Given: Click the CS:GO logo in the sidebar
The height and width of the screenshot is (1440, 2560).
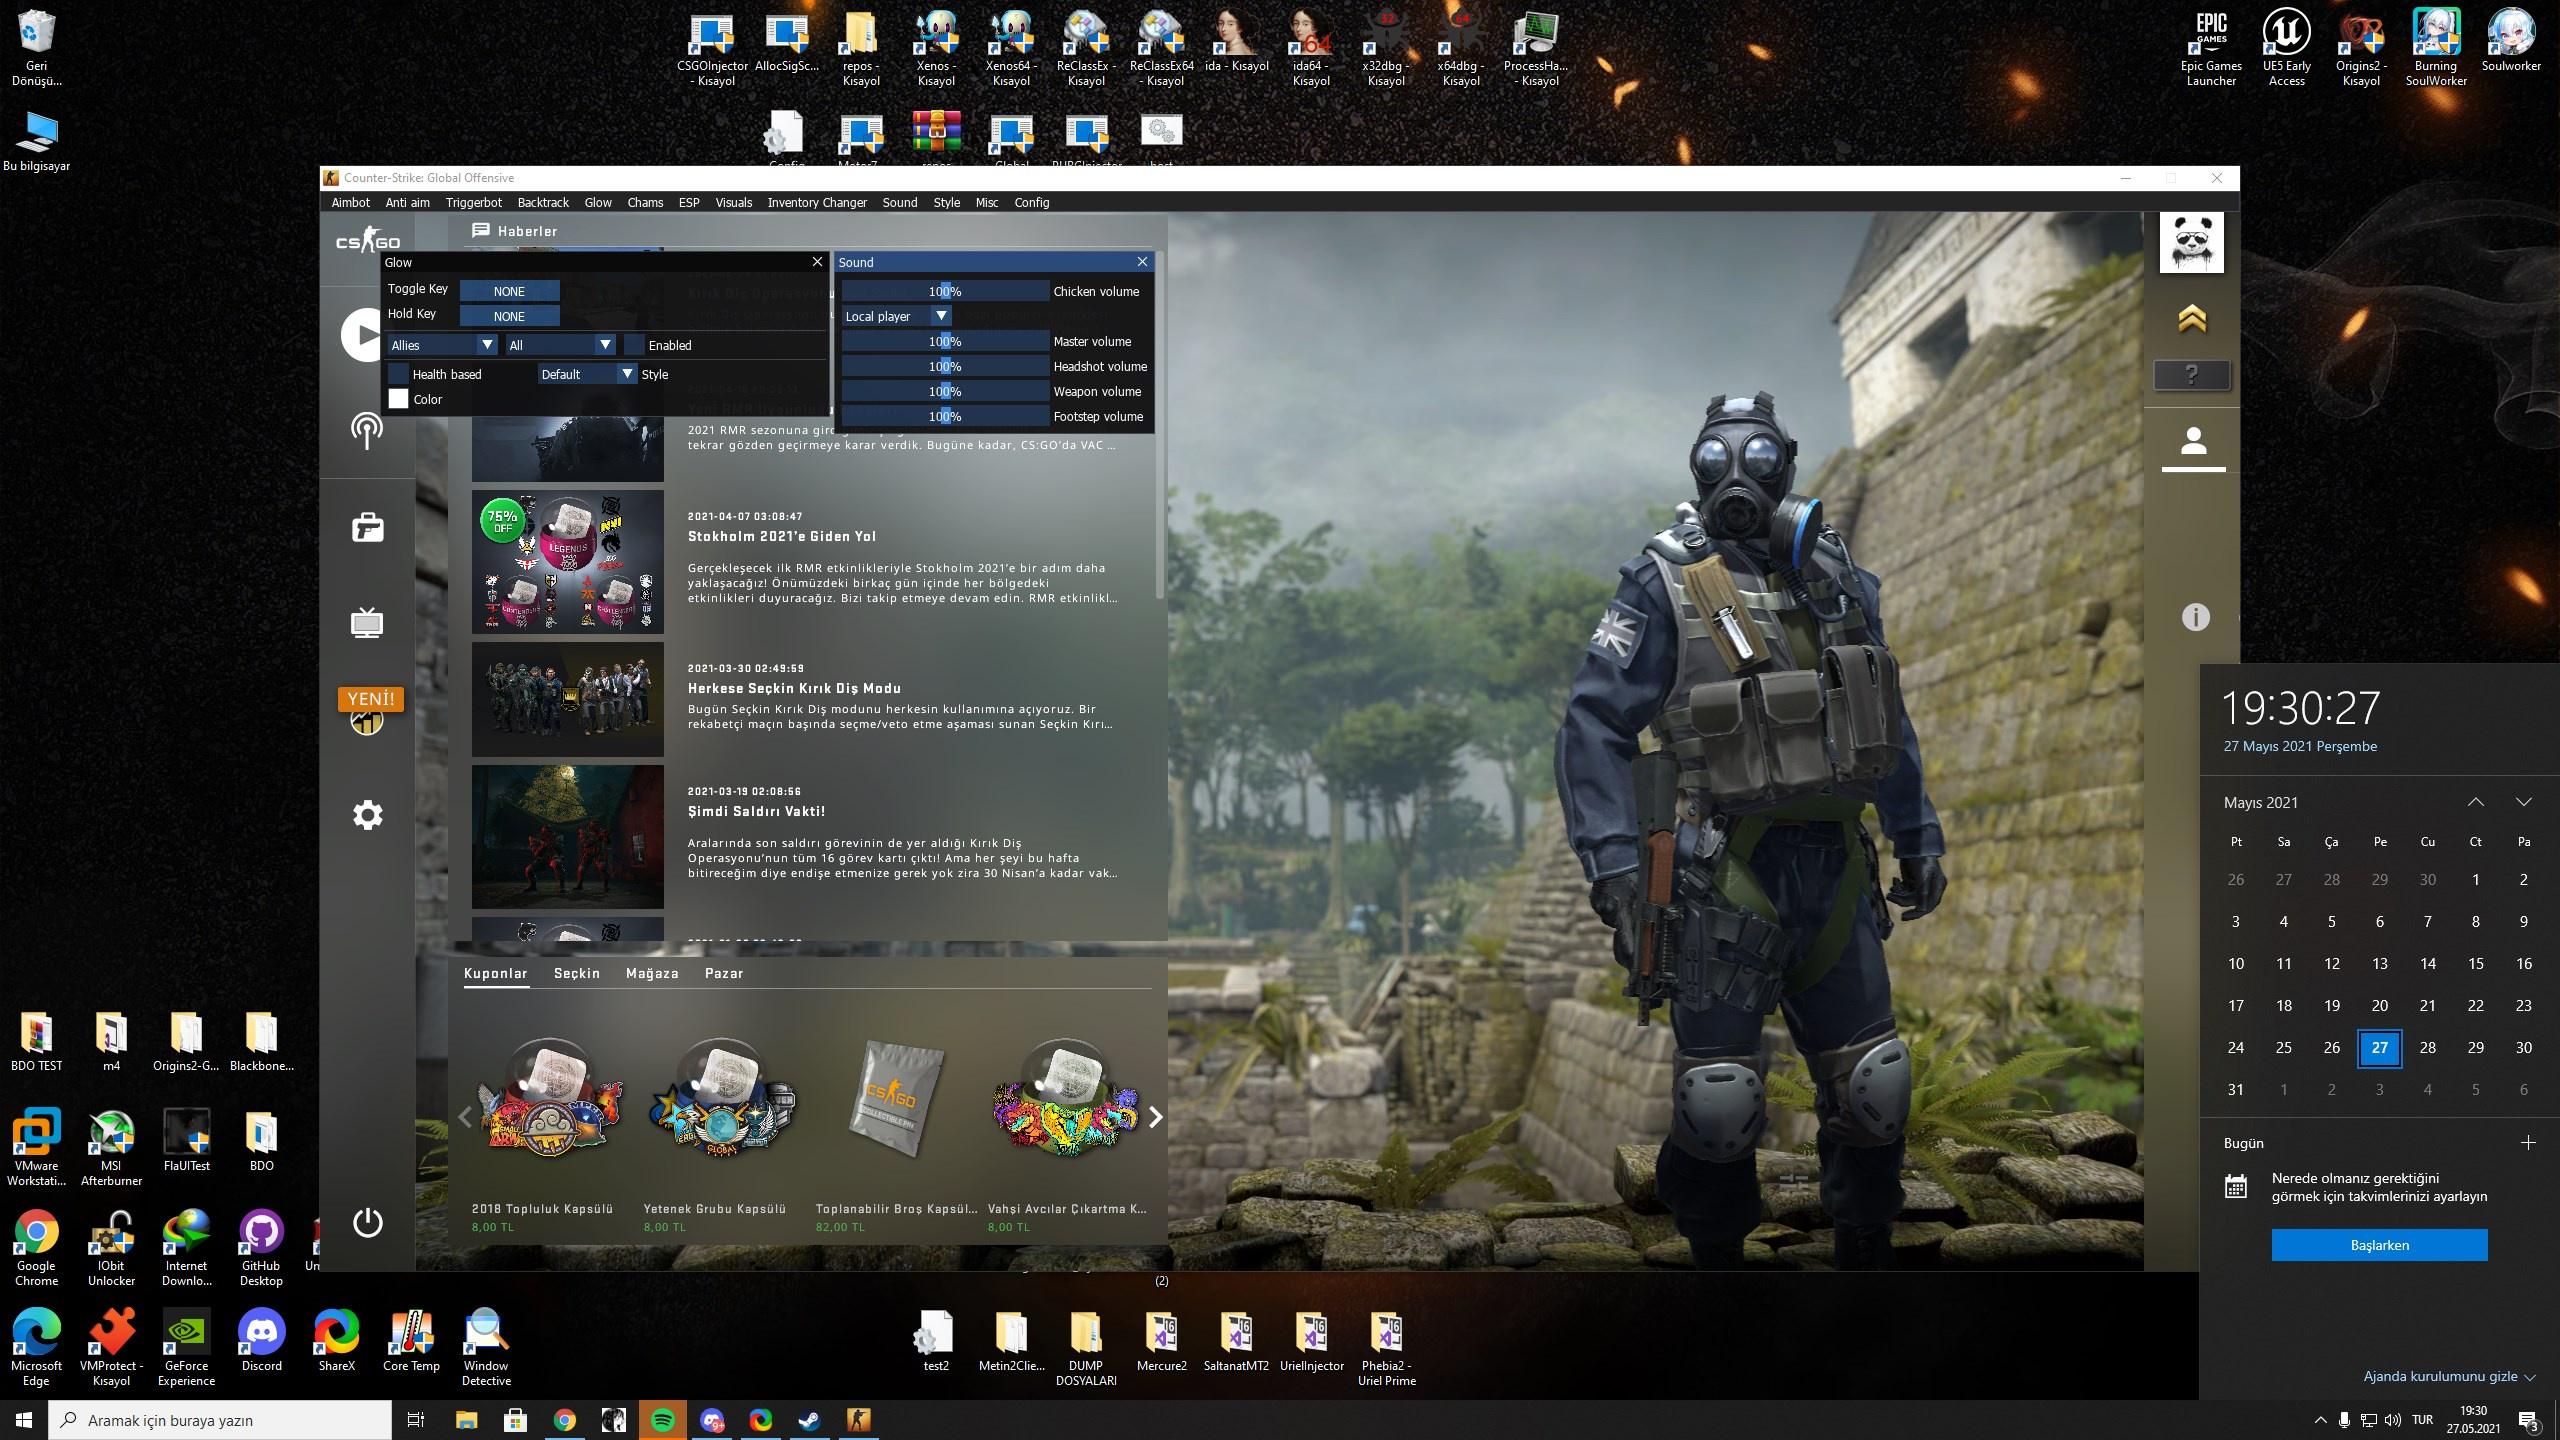Looking at the screenshot, I should pyautogui.click(x=367, y=241).
